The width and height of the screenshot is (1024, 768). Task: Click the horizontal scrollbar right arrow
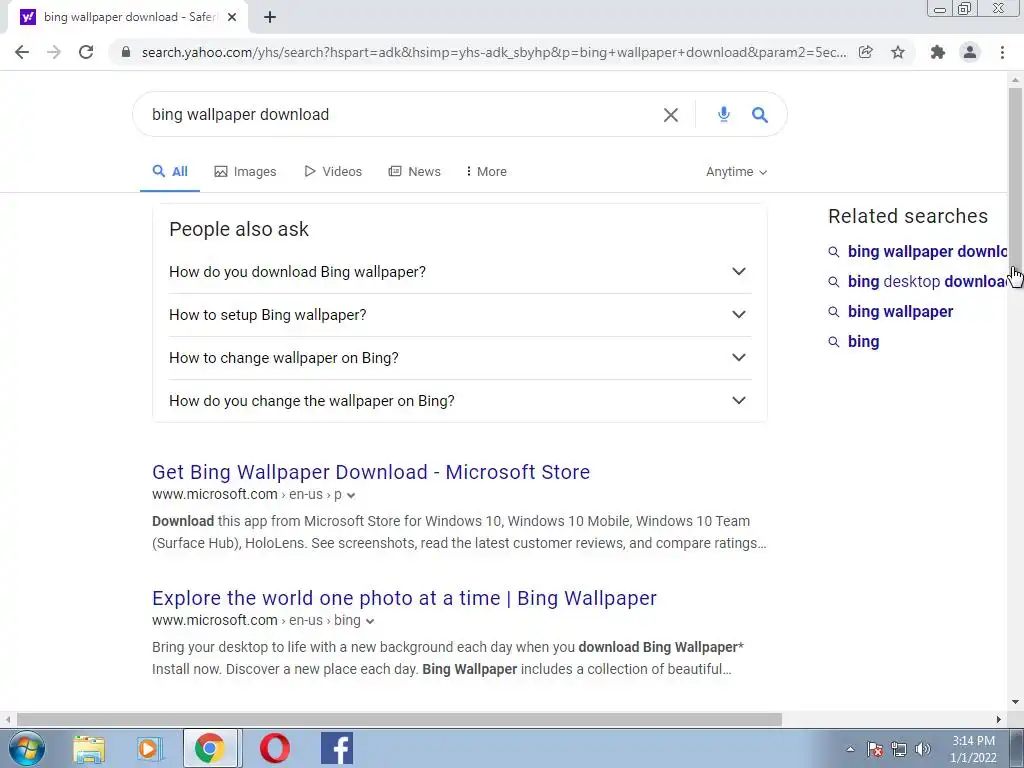tap(999, 720)
